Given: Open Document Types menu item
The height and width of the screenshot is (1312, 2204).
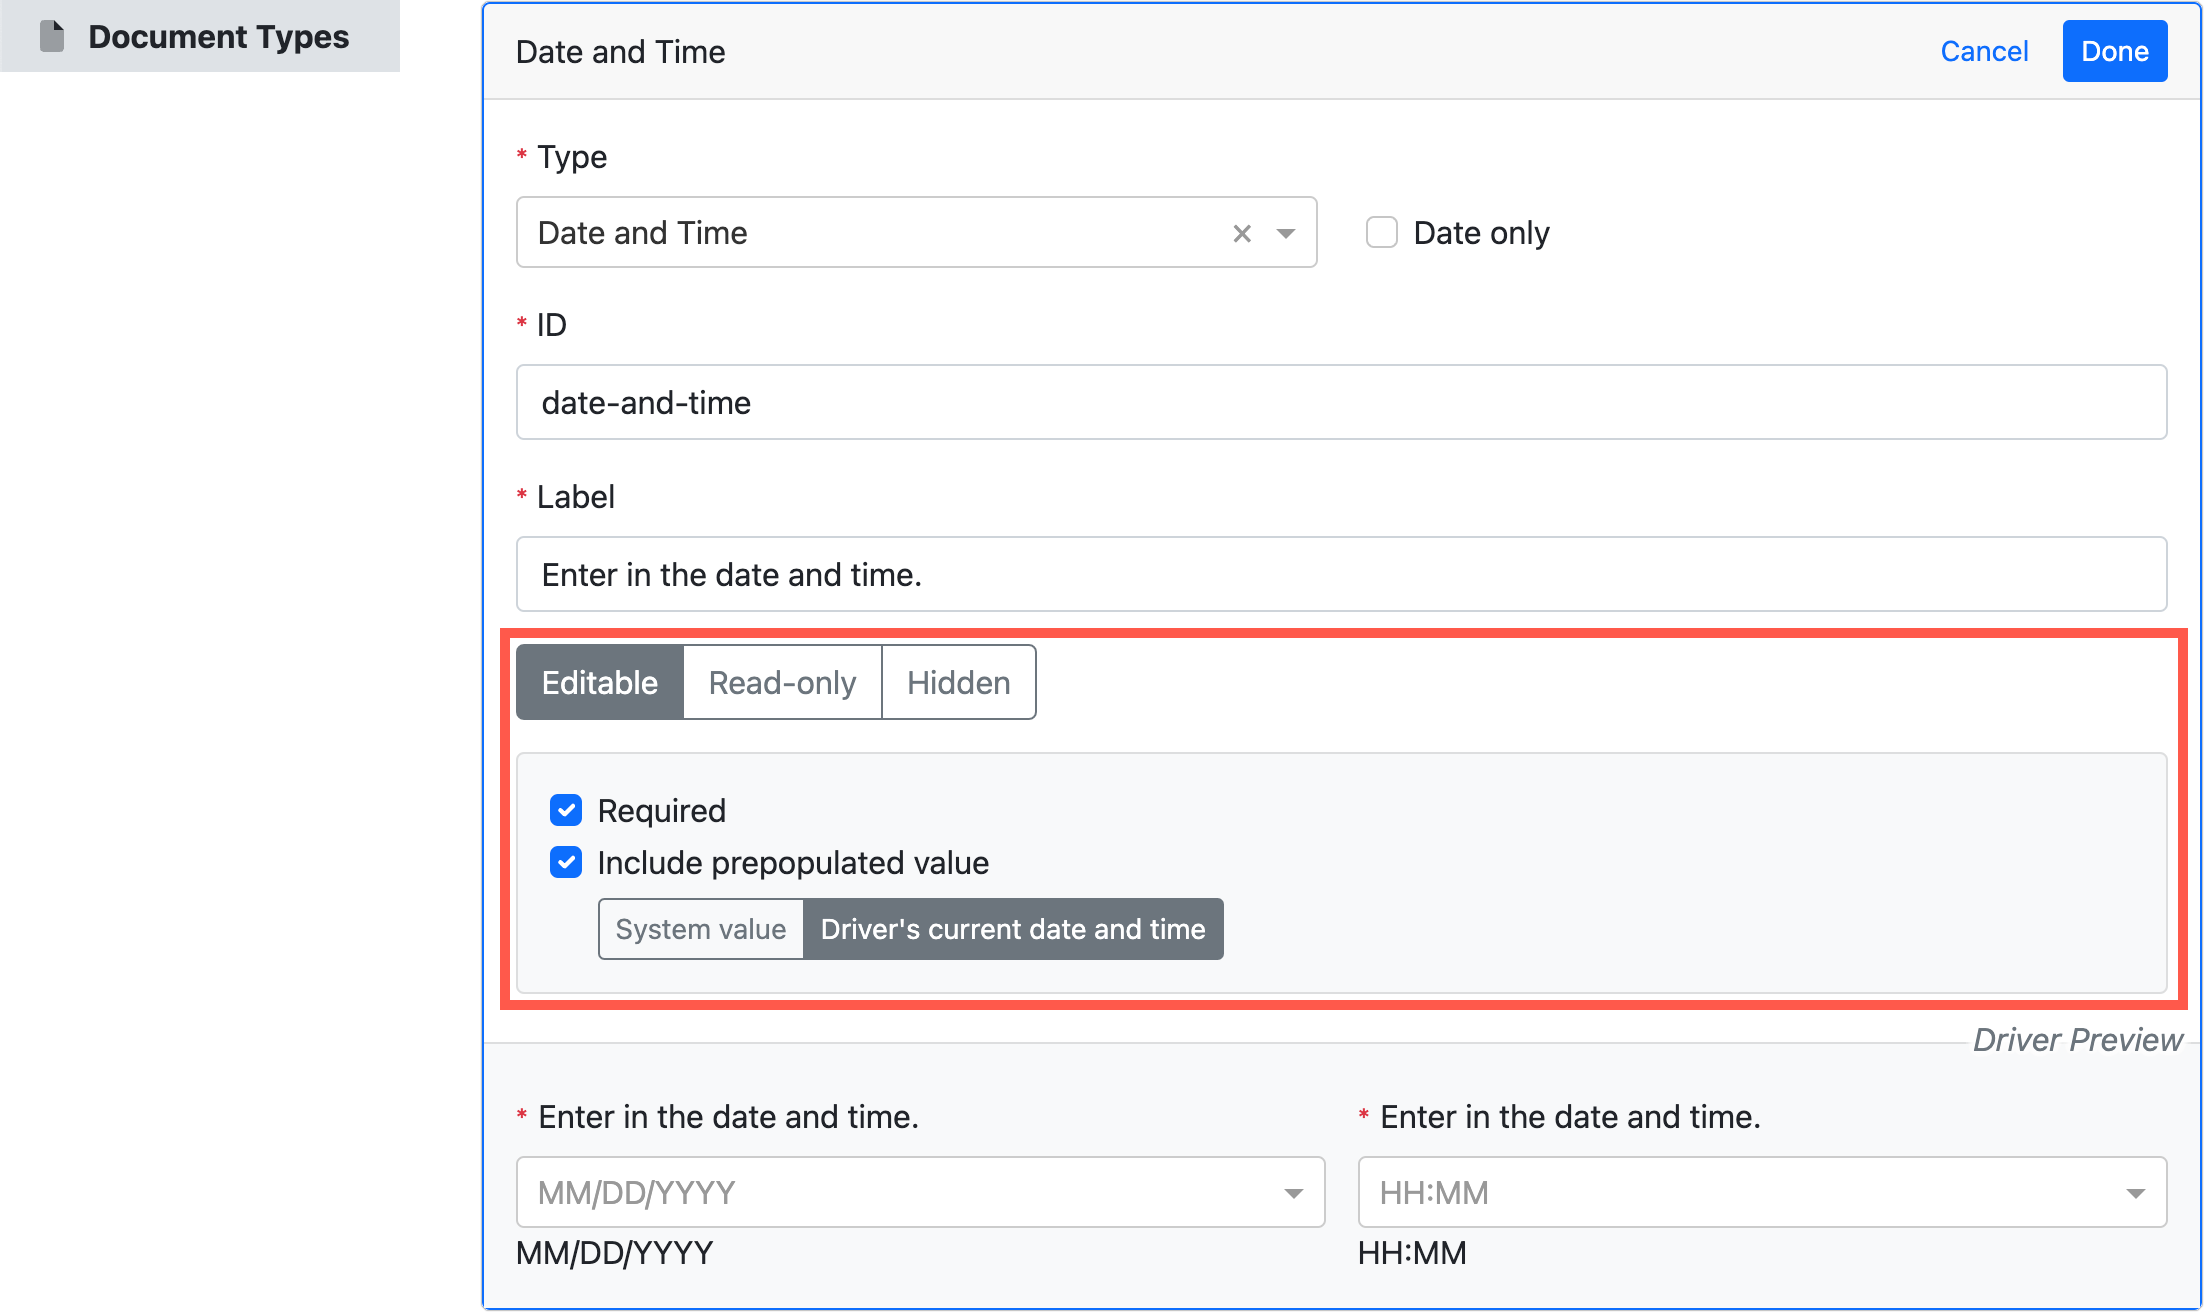Looking at the screenshot, I should pos(218,37).
